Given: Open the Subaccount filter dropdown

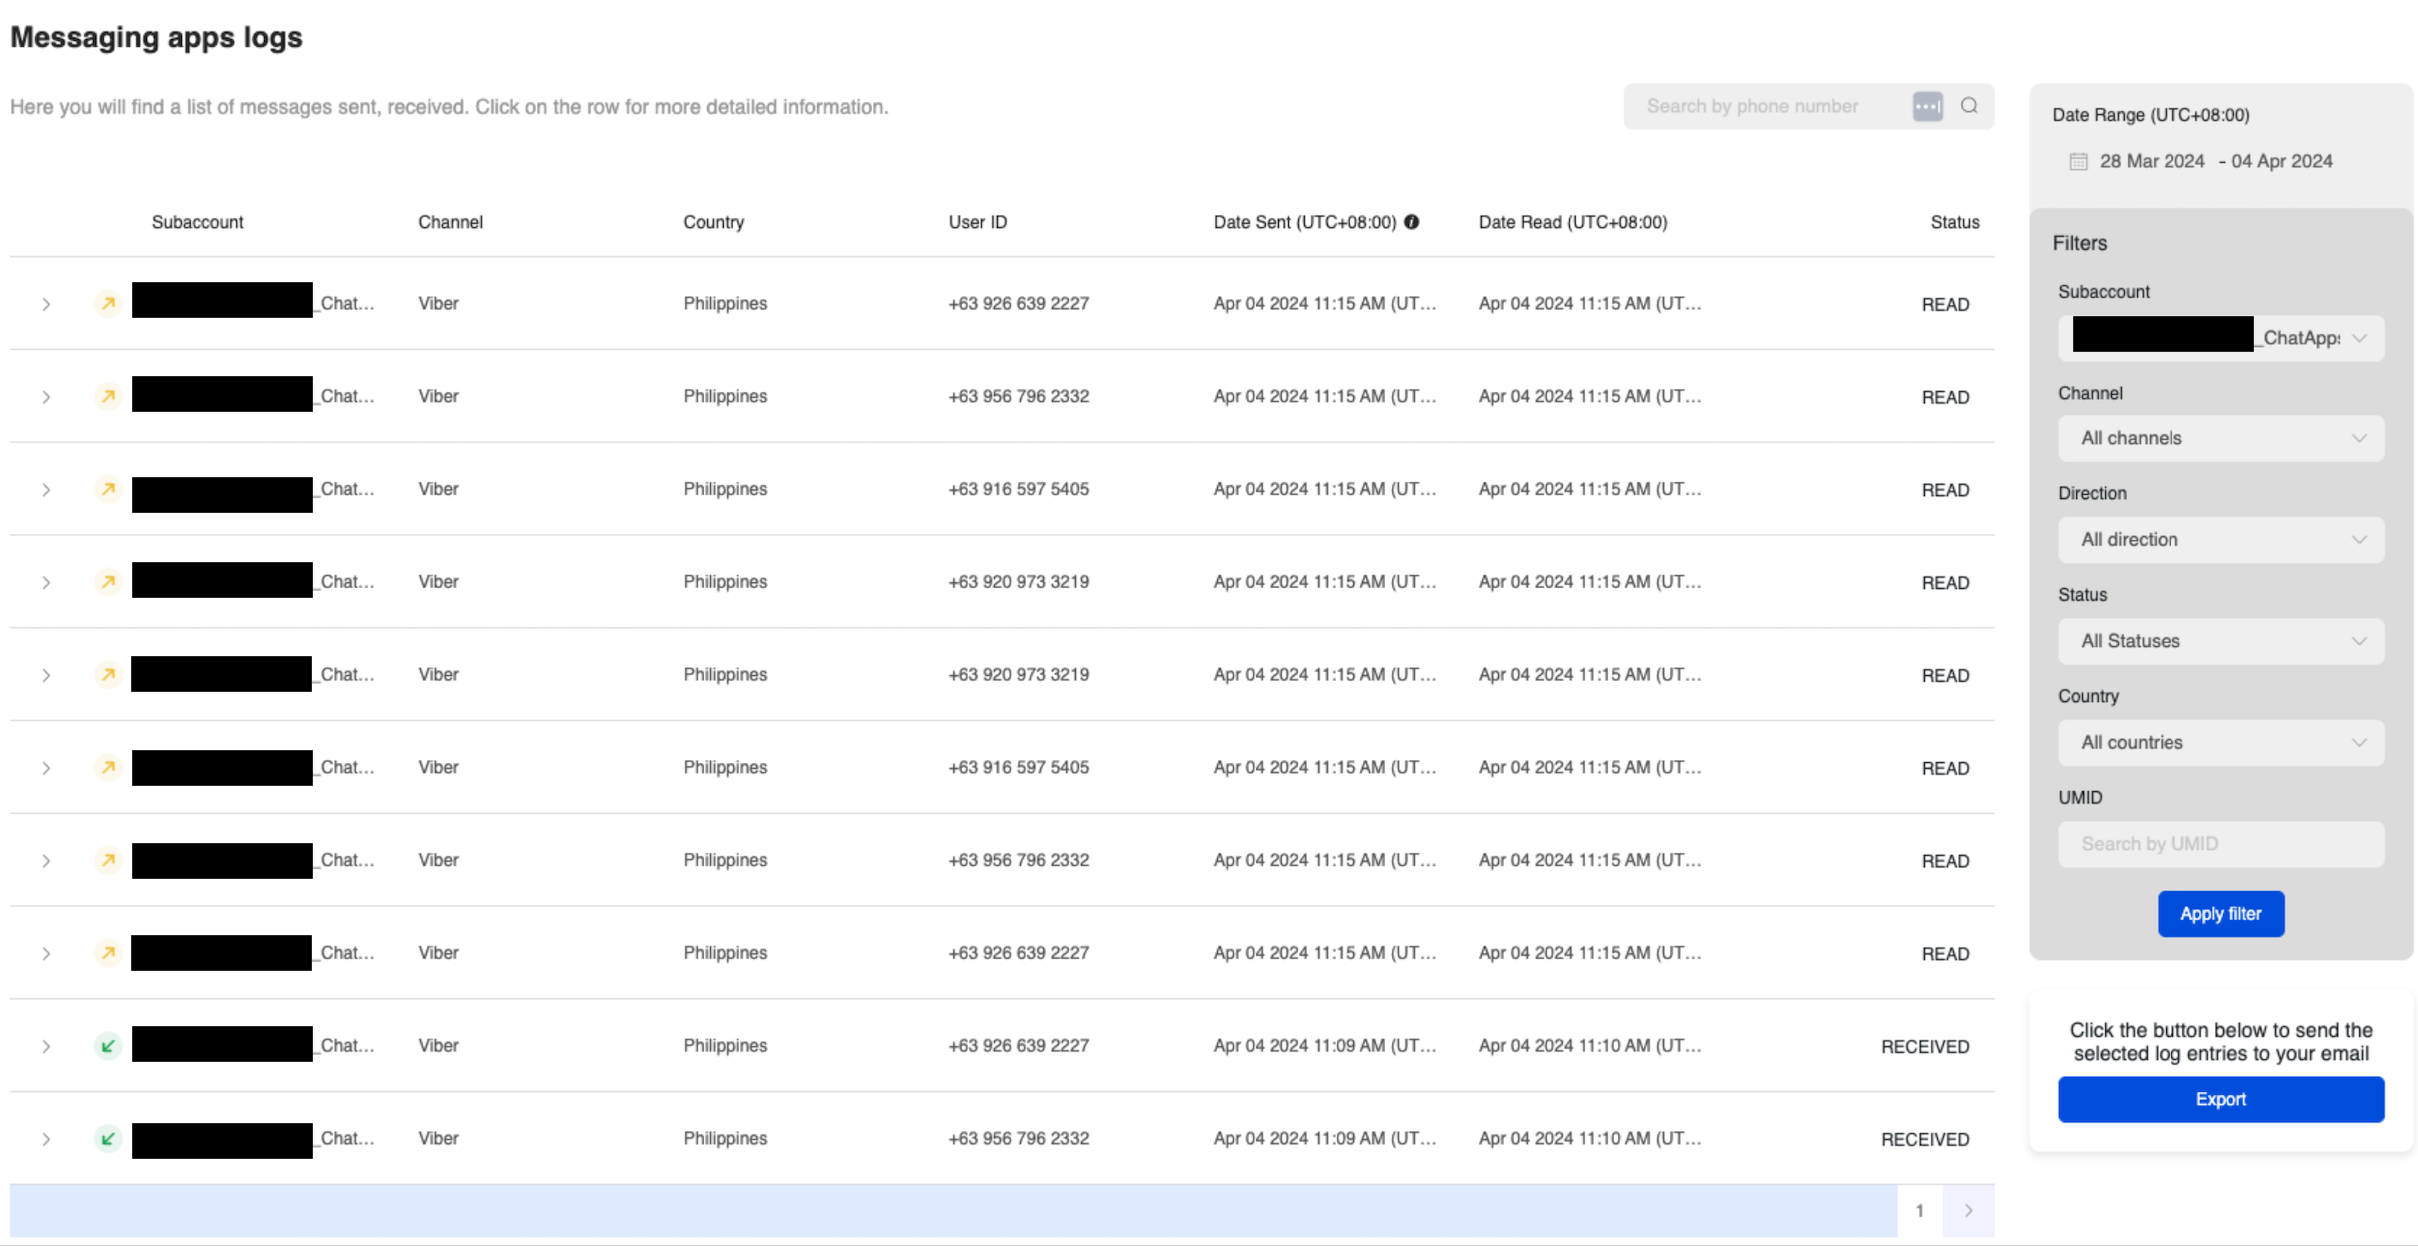Looking at the screenshot, I should click(x=2220, y=338).
